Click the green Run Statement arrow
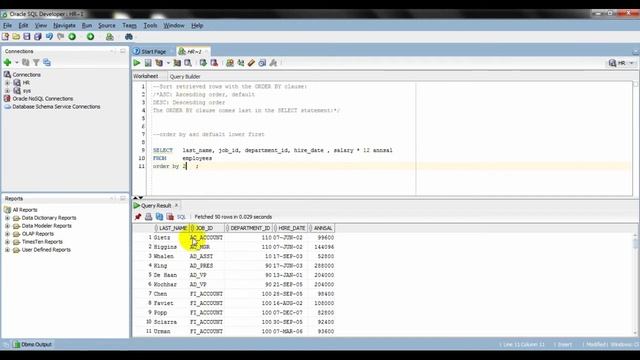 pos(137,63)
